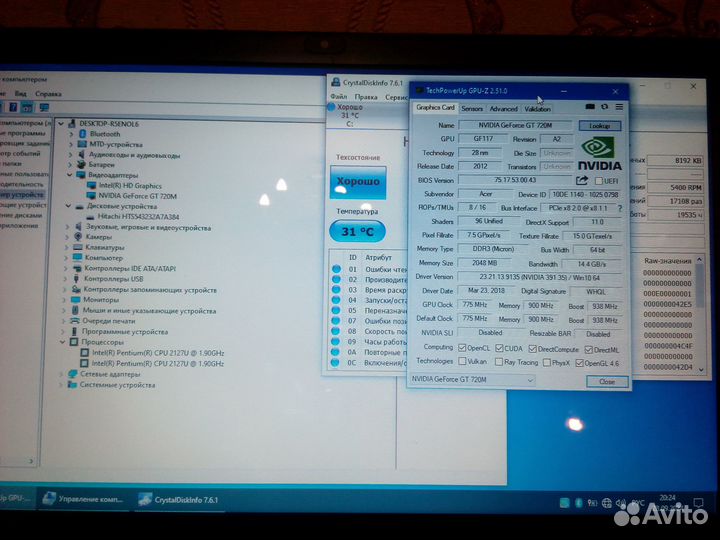Click the Сетевые адаптеры network icon
The image size is (720, 540).
[x=73, y=374]
